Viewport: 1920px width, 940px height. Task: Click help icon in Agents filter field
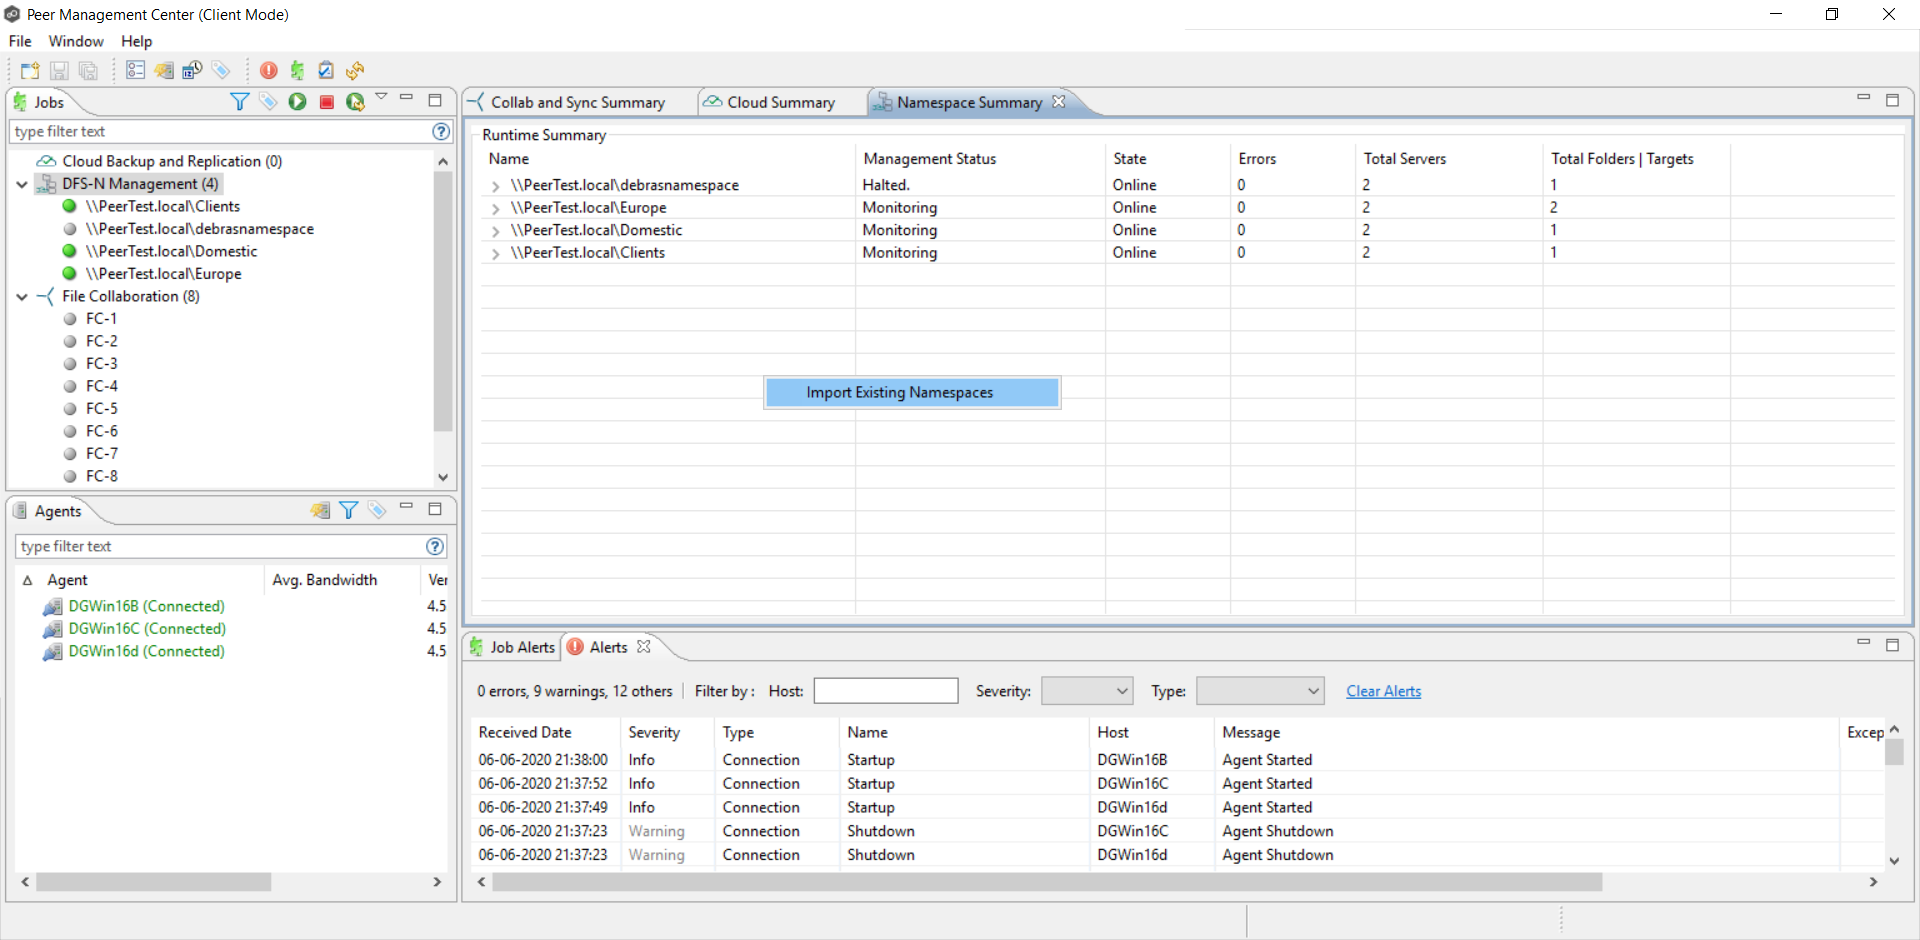point(435,546)
